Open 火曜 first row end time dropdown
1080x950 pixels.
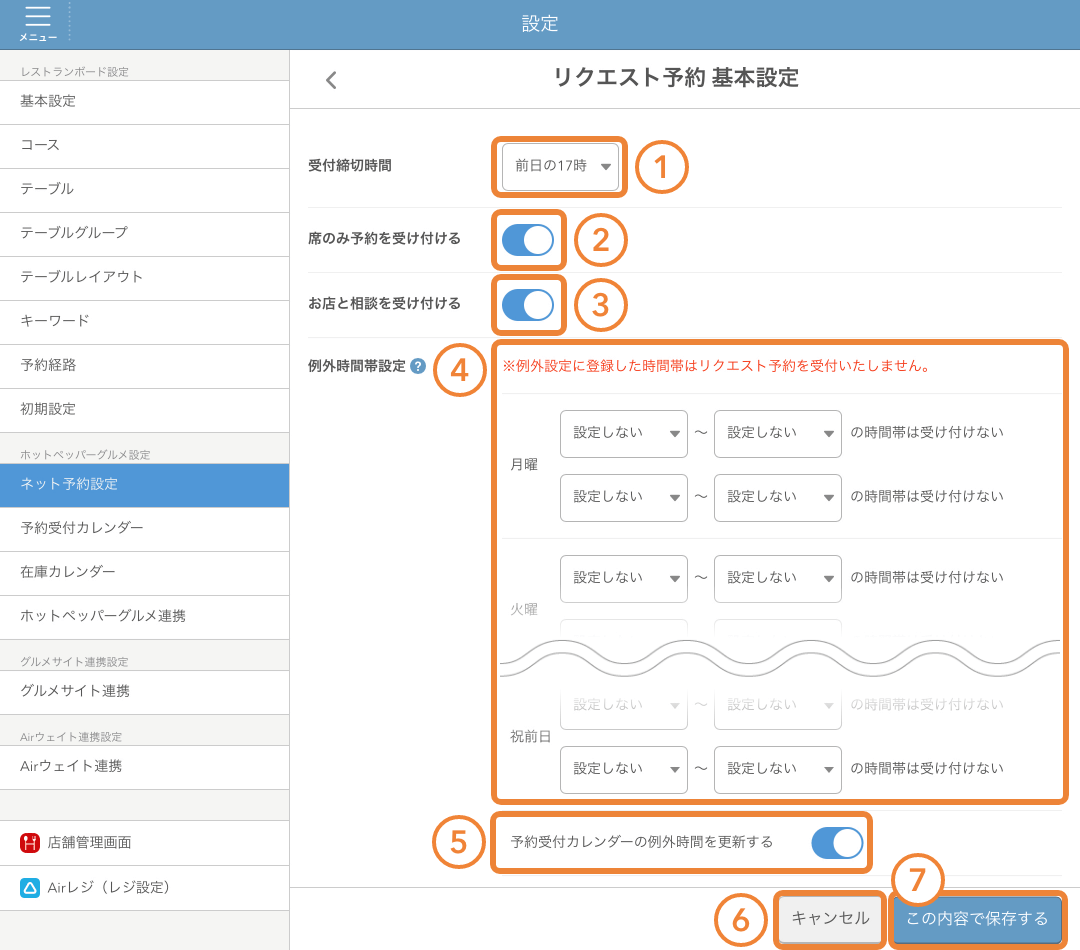778,579
